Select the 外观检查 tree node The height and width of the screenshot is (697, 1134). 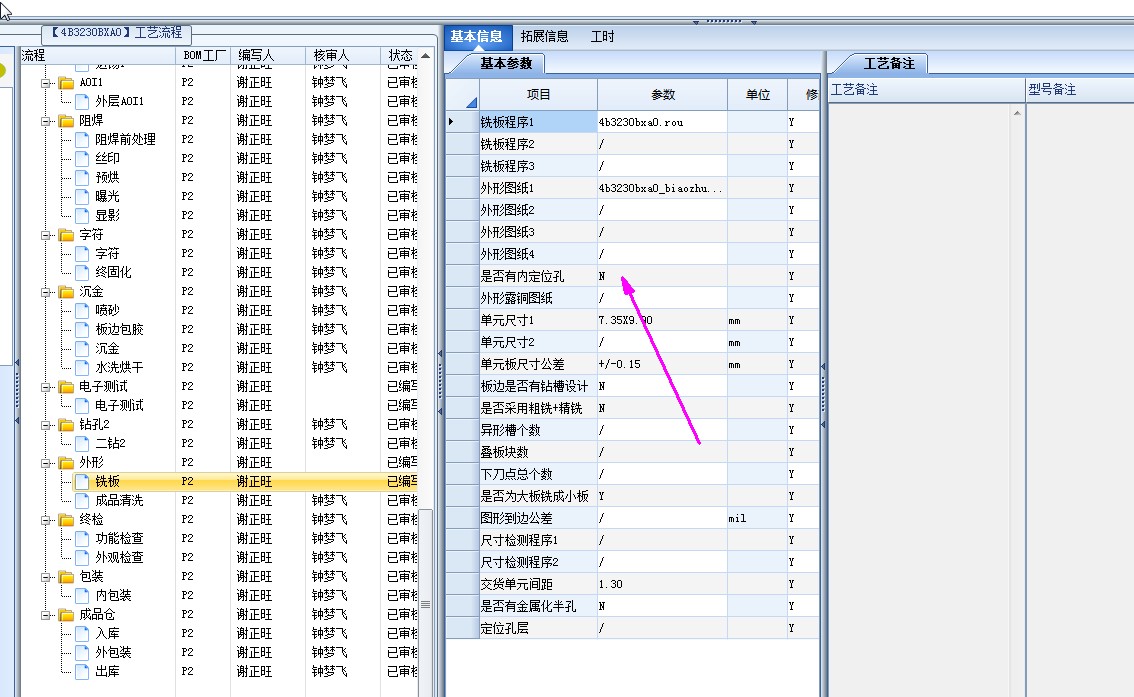[119, 557]
